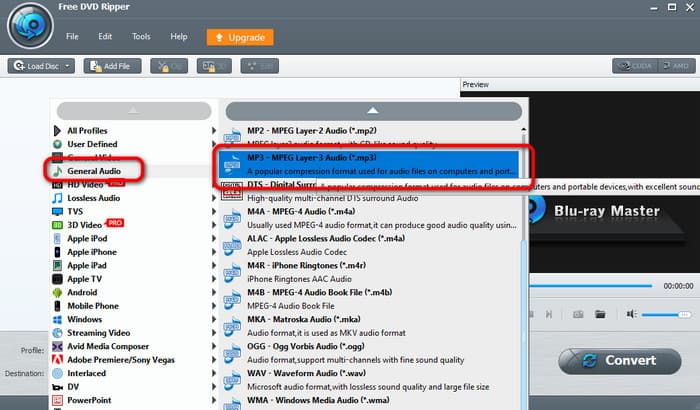This screenshot has height=410, width=700.
Task: Click the User Defined globe icon
Action: pyautogui.click(x=57, y=144)
